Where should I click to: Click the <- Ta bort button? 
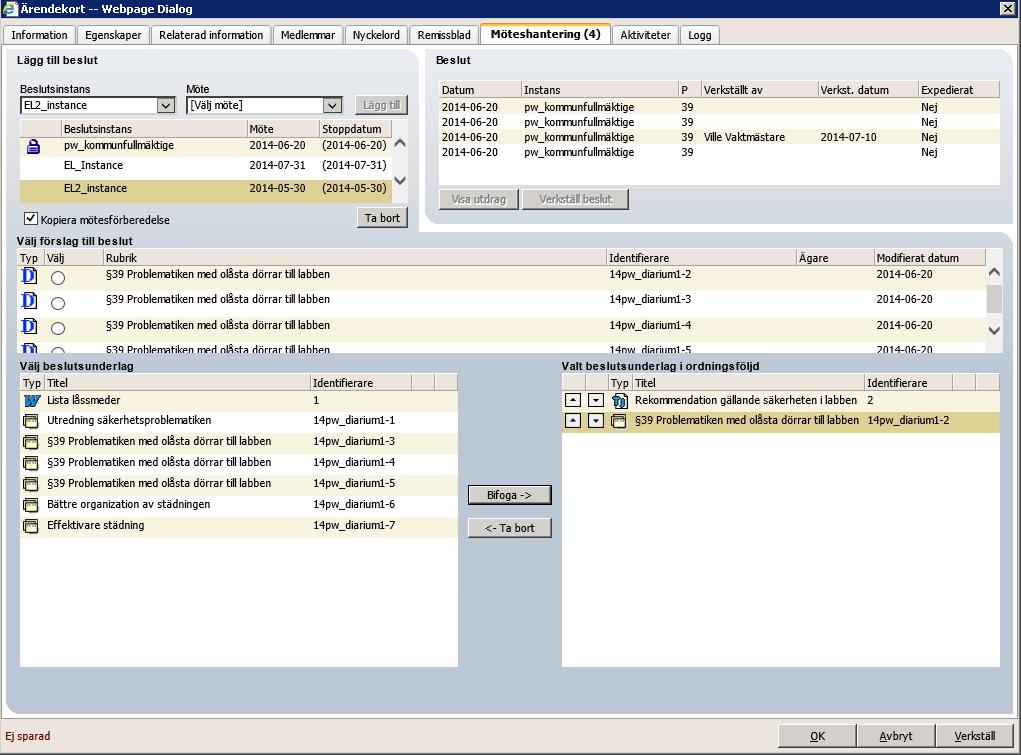point(509,528)
